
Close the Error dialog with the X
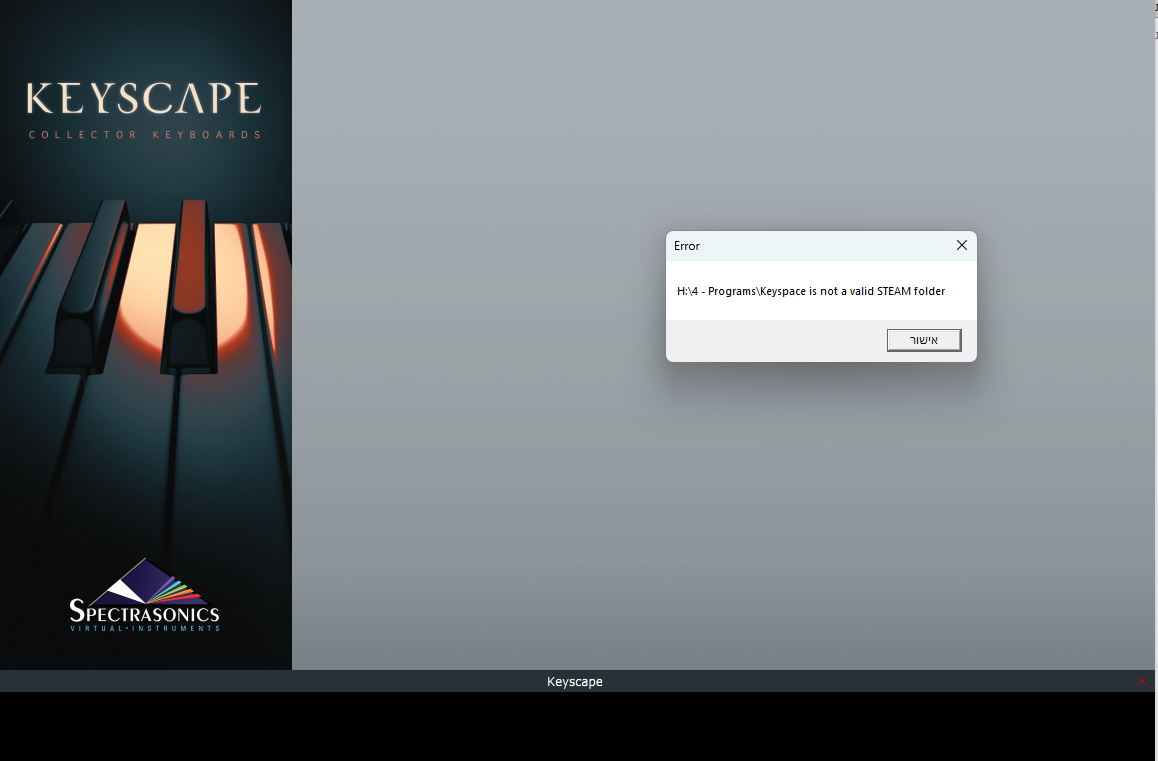(x=962, y=245)
